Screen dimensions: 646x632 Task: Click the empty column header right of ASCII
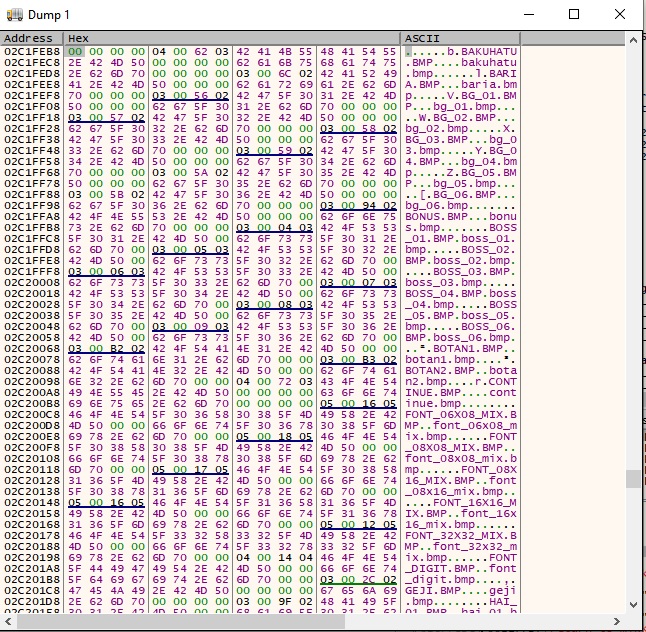click(x=572, y=38)
